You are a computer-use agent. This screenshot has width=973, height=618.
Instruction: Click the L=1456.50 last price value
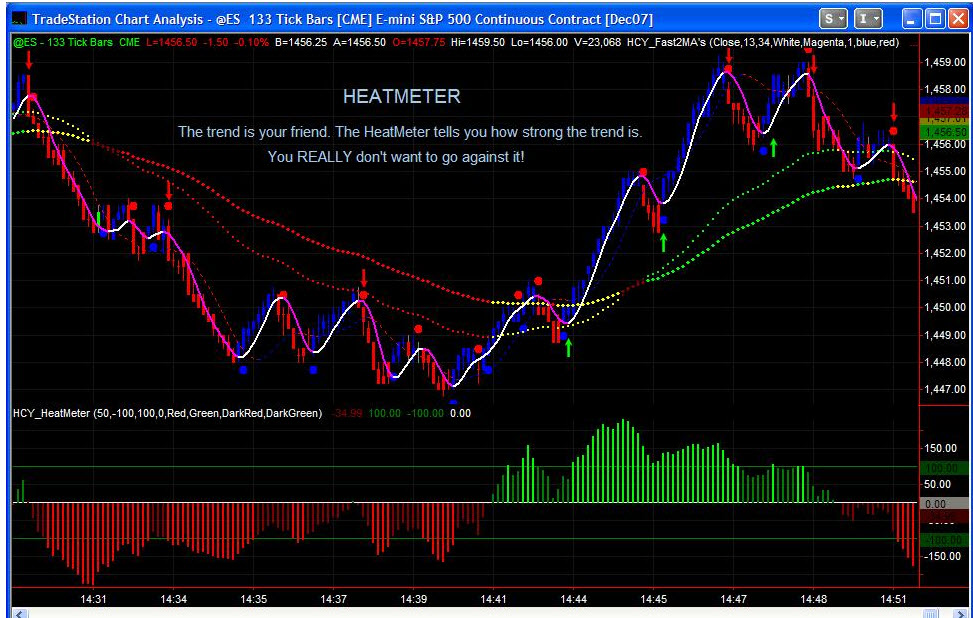(x=171, y=43)
